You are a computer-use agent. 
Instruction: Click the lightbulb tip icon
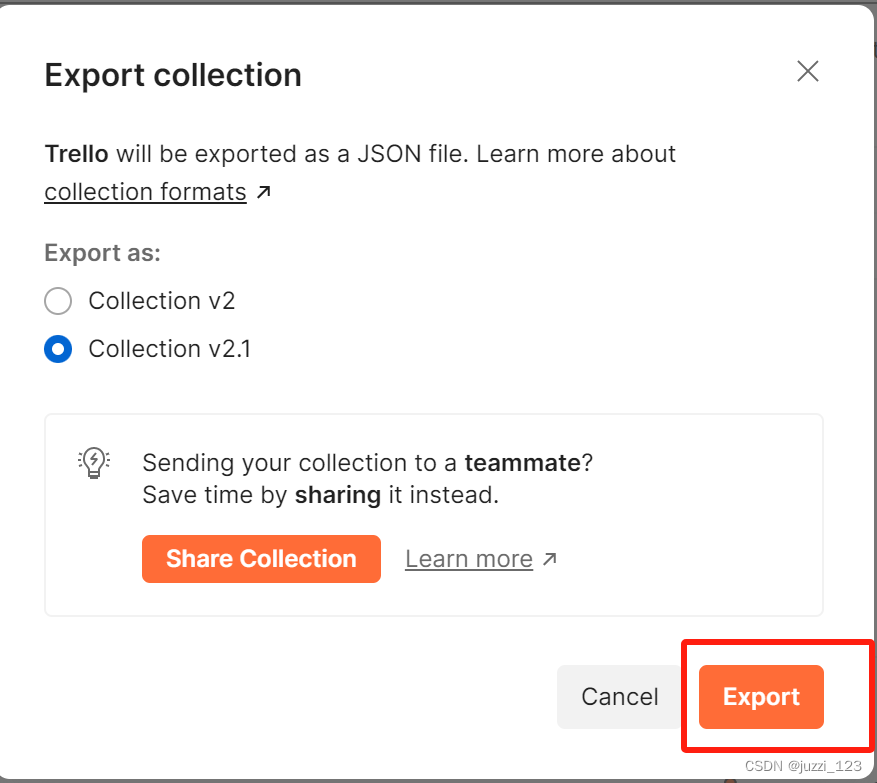coord(93,462)
